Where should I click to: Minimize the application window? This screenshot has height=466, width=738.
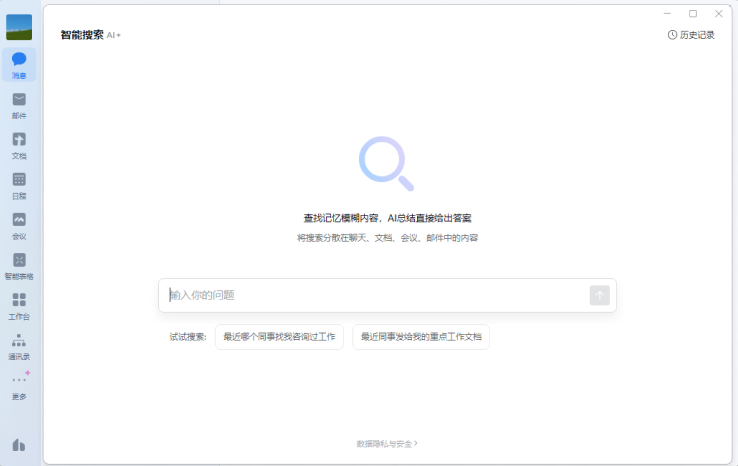pos(667,14)
